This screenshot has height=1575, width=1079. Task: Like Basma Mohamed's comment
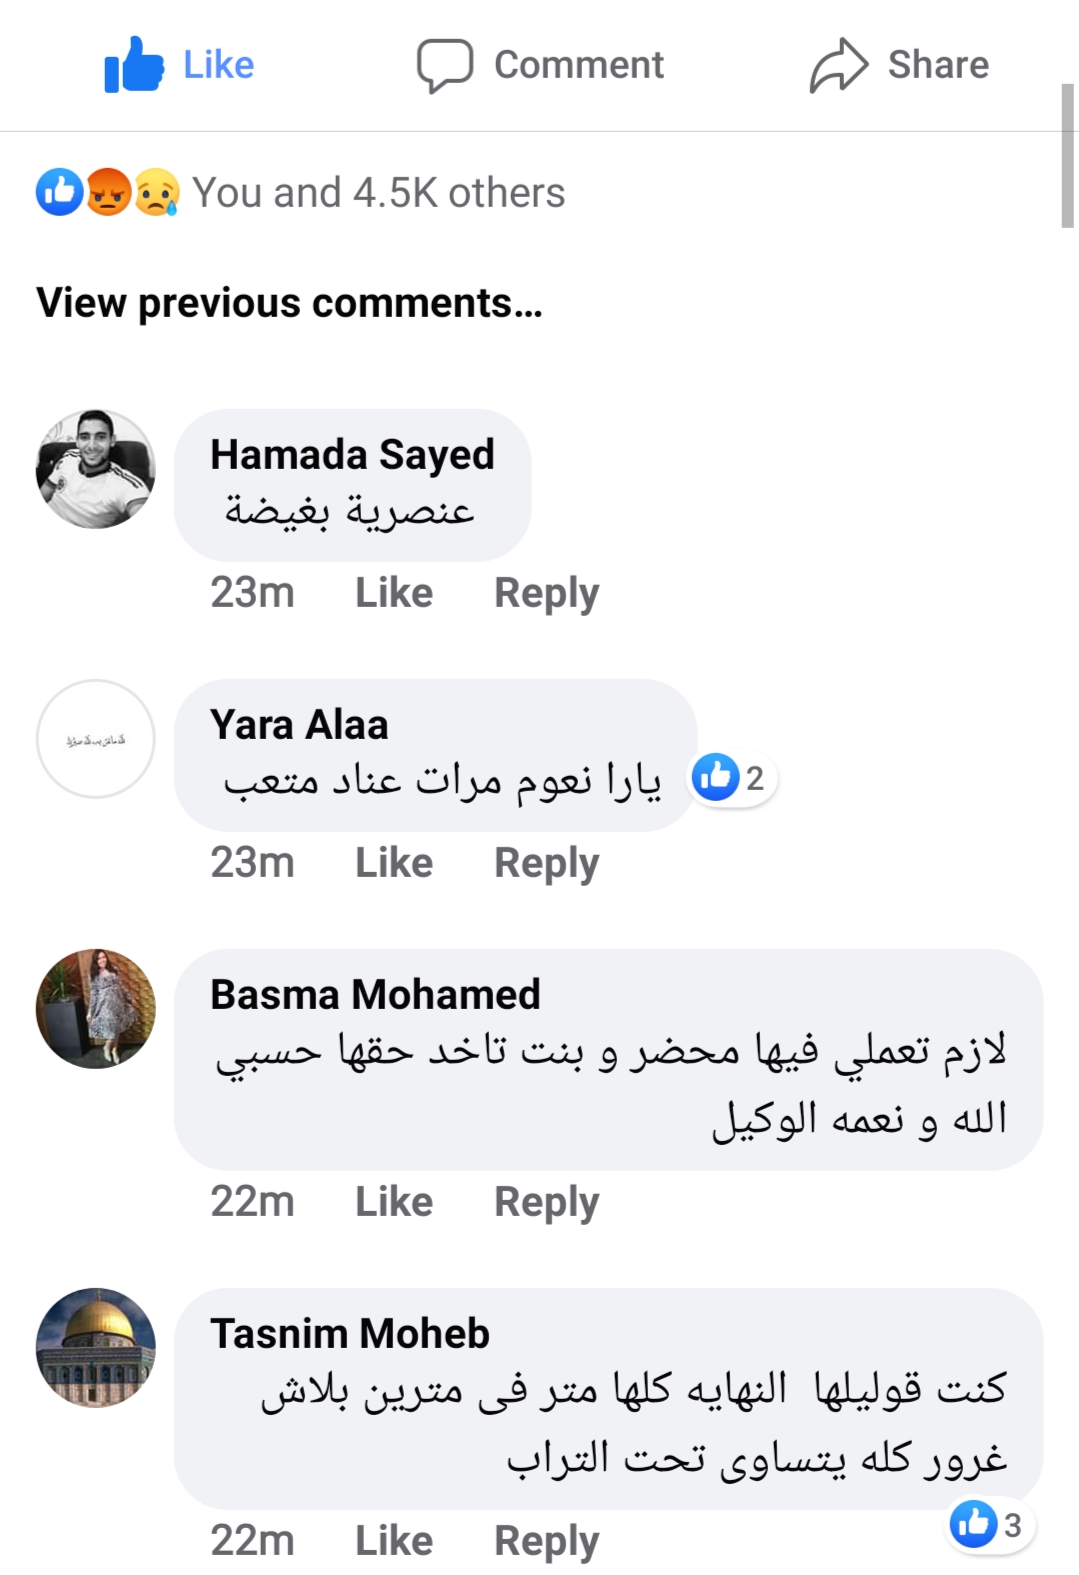(394, 1202)
